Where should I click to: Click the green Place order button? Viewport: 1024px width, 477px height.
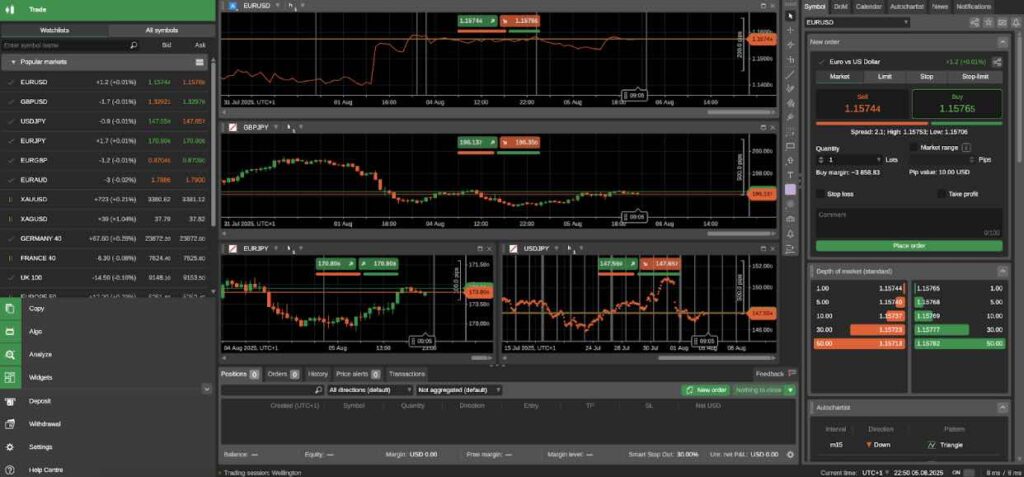[908, 246]
